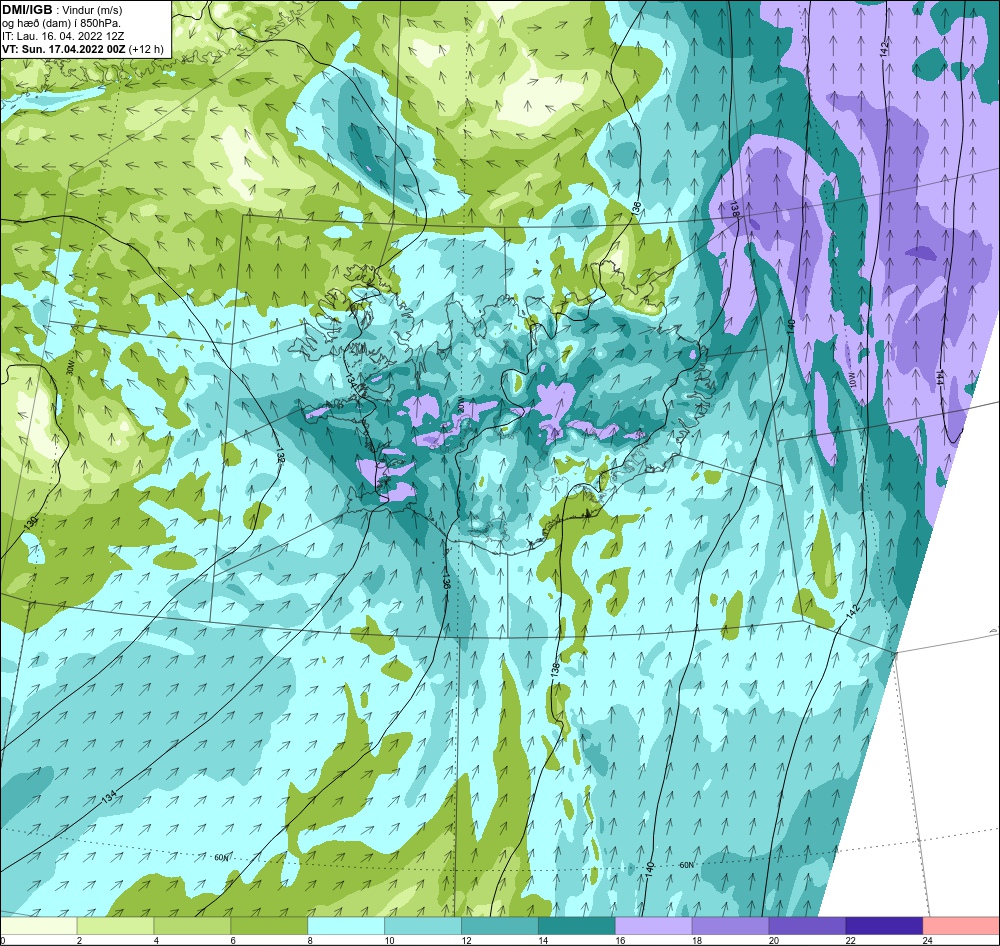Click the '136' contour label just south of Iceland
Screen dimensions: 1000x946
tap(446, 580)
